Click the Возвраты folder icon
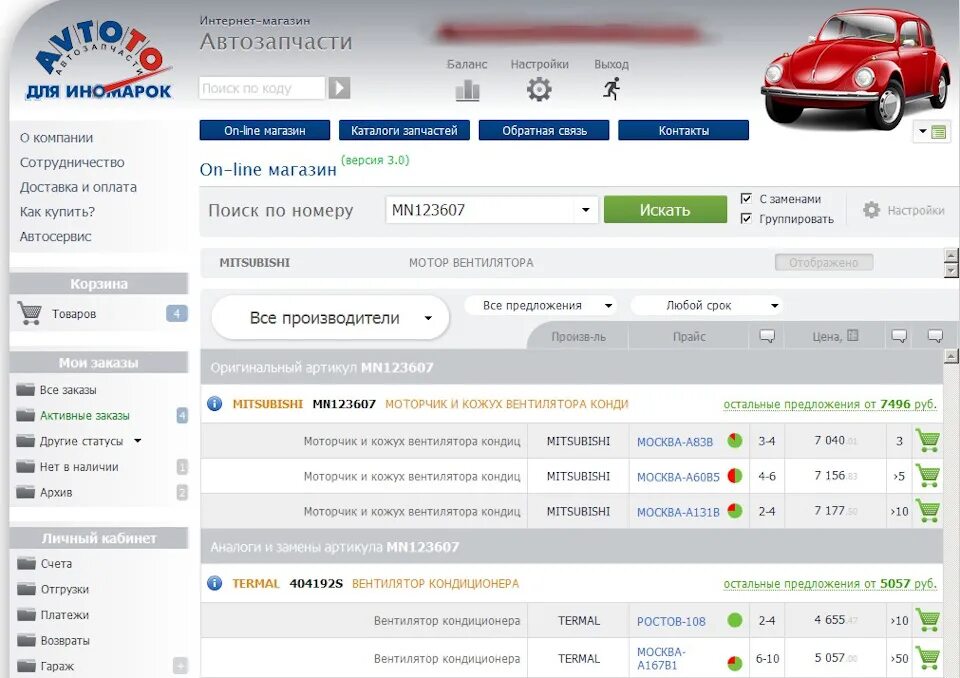This screenshot has height=678, width=960. 26,640
